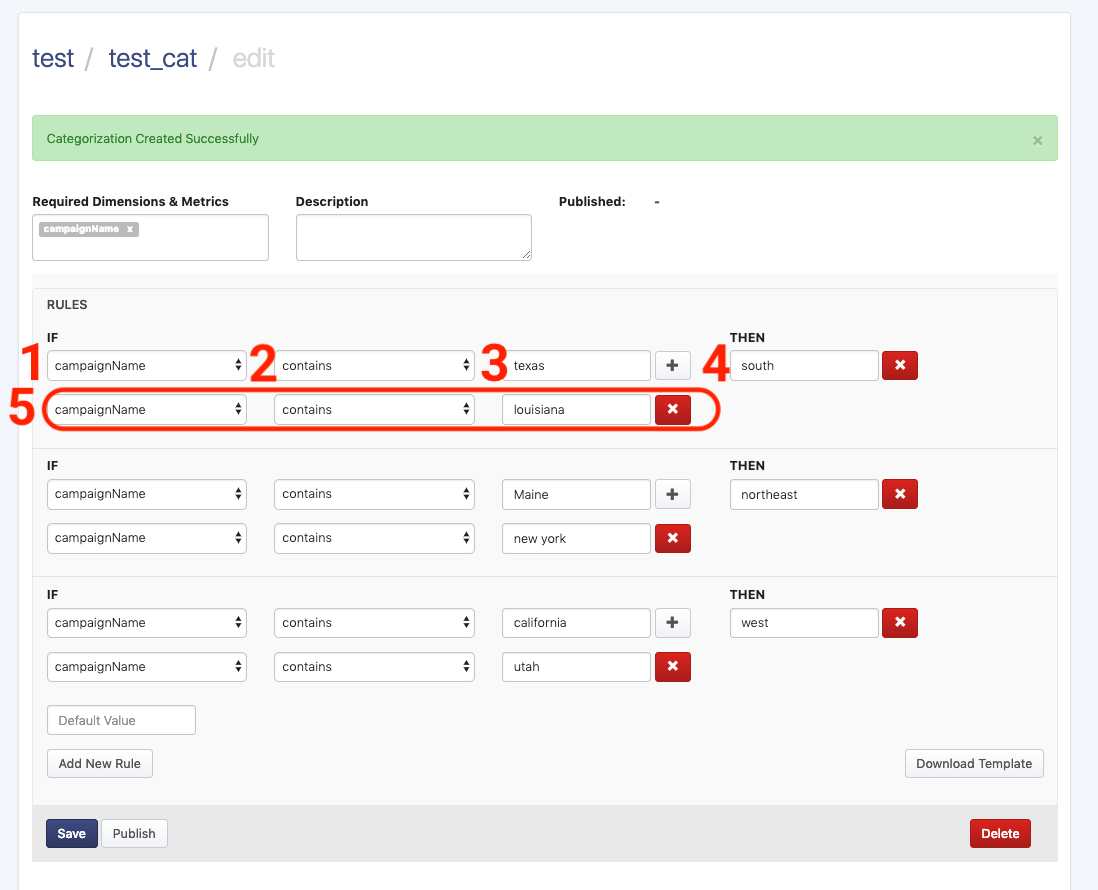1098x890 pixels.
Task: Delete the west rule using red X
Action: pyautogui.click(x=899, y=623)
